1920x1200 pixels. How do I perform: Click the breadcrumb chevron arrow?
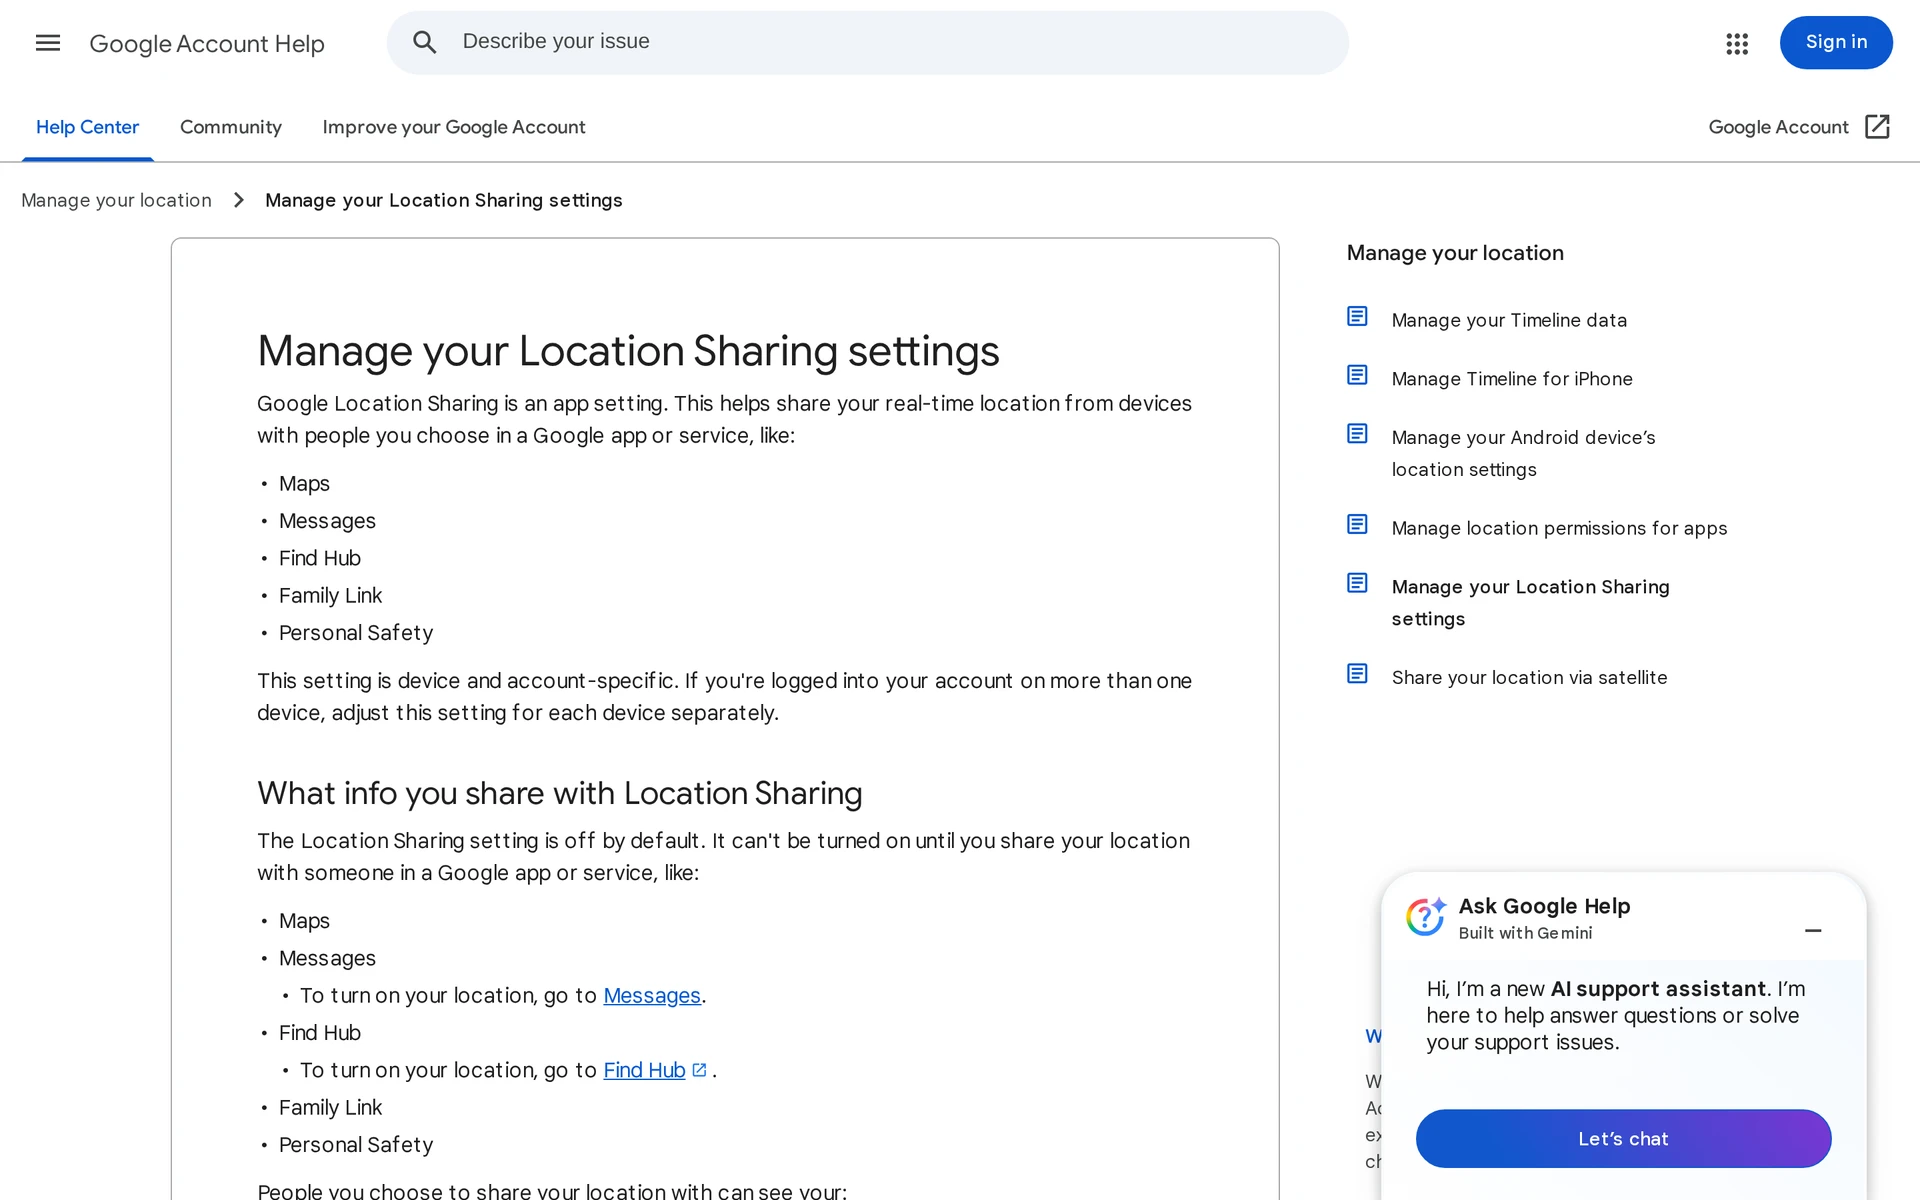(x=239, y=200)
